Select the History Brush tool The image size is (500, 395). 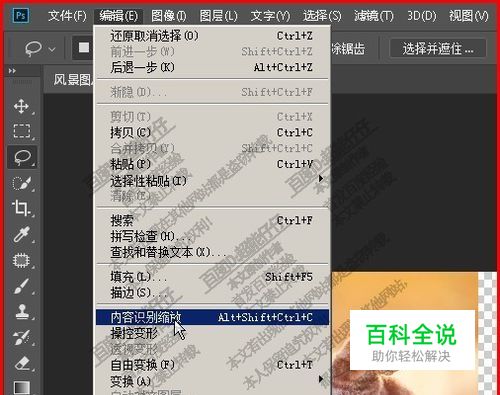[21, 337]
